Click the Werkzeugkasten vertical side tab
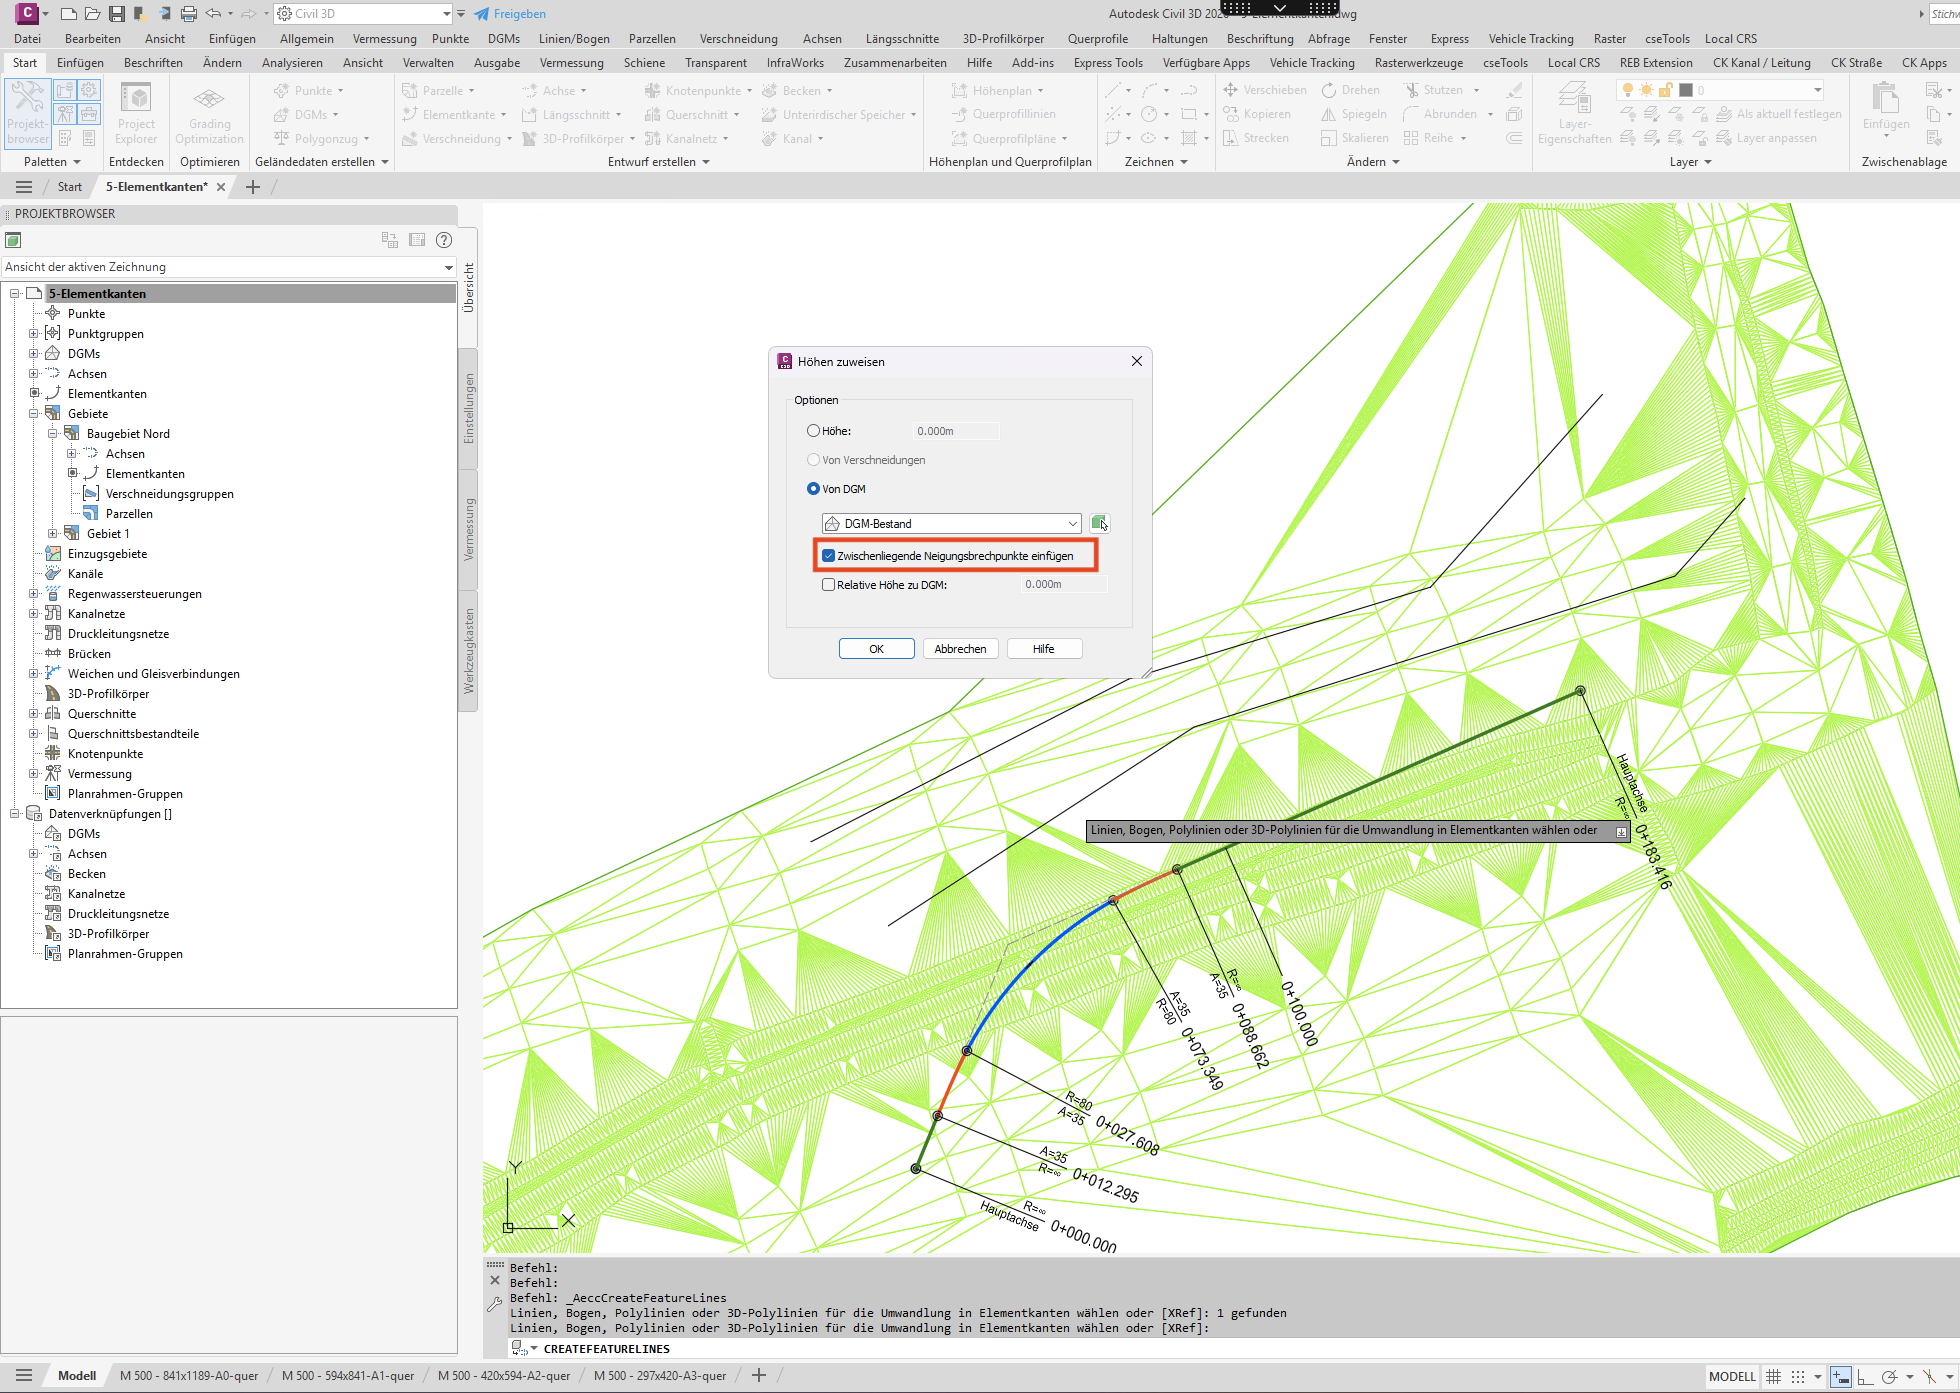 click(x=469, y=651)
